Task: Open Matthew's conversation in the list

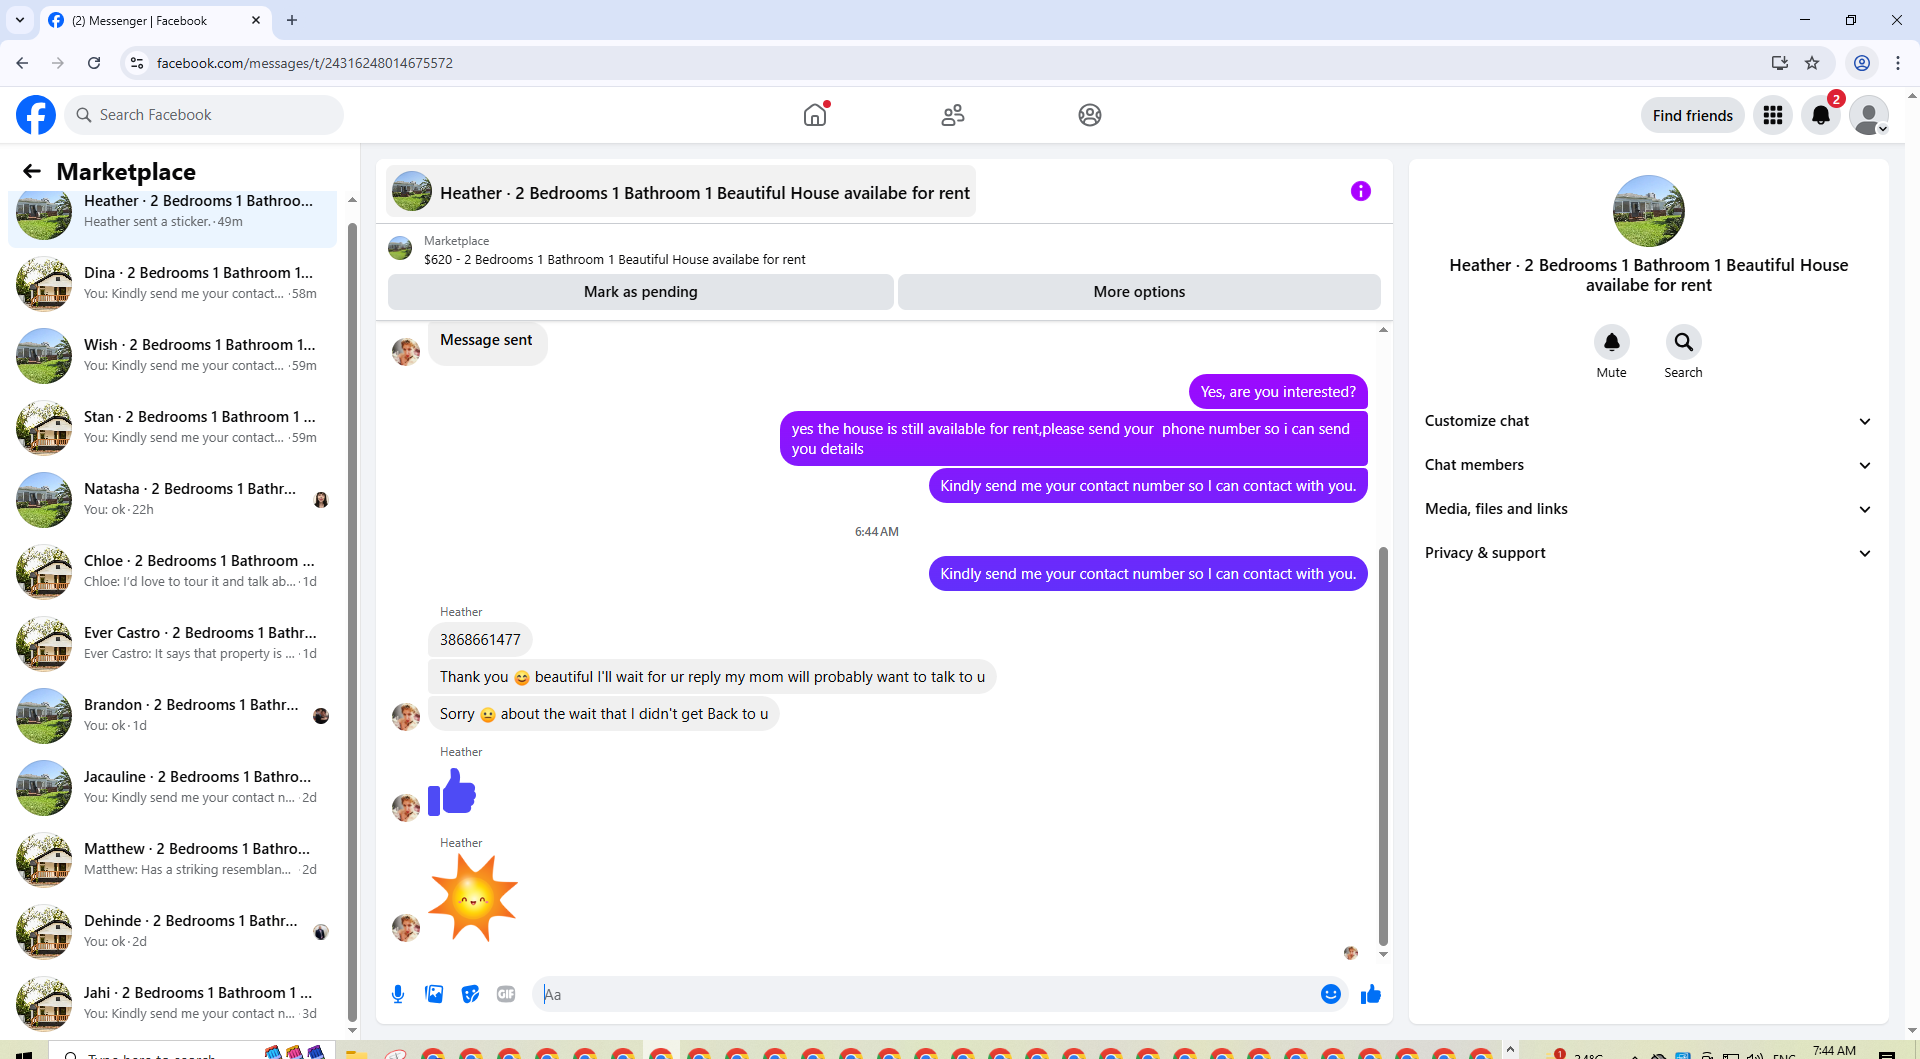Action: coord(172,859)
